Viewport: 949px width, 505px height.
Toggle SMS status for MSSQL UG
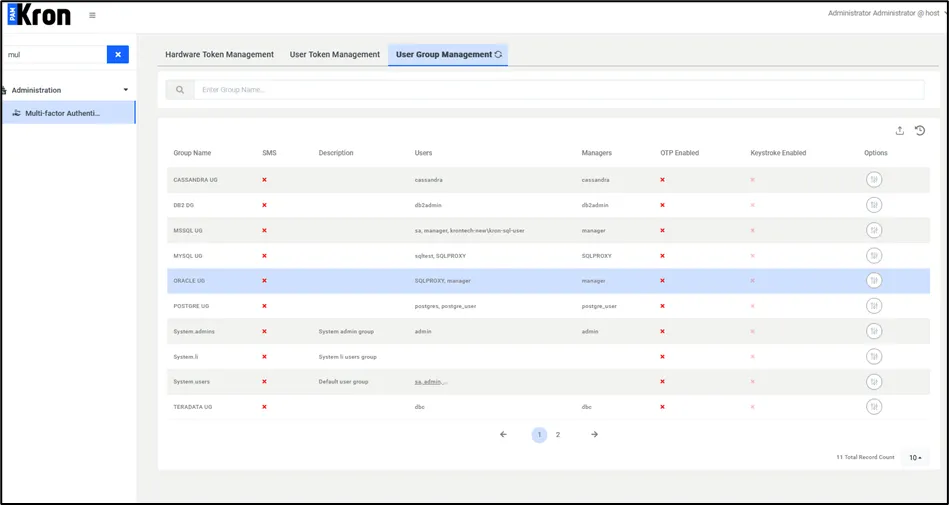tap(264, 231)
